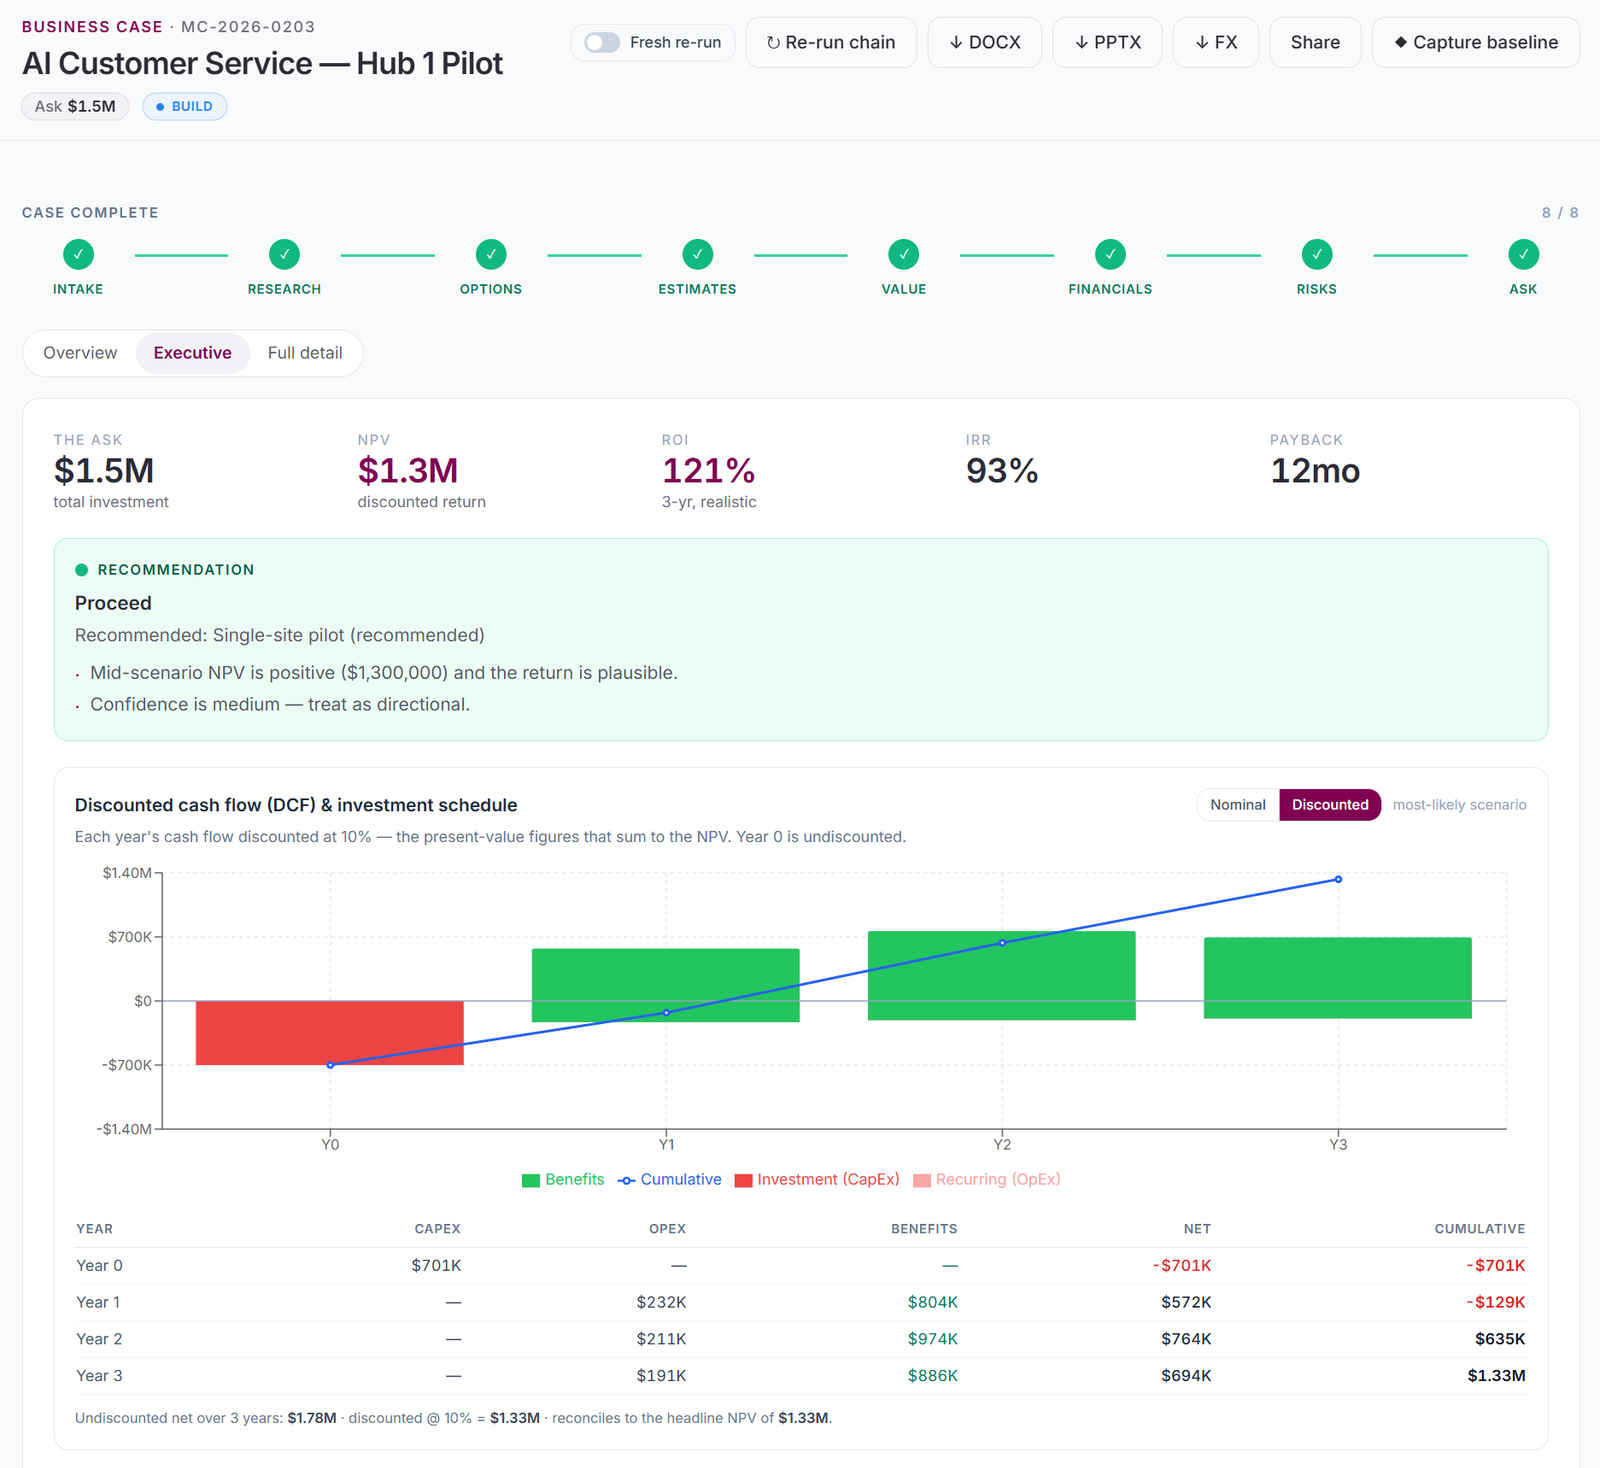Viewport: 1600px width, 1468px height.
Task: Click the ROI value 121%
Action: pyautogui.click(x=708, y=470)
